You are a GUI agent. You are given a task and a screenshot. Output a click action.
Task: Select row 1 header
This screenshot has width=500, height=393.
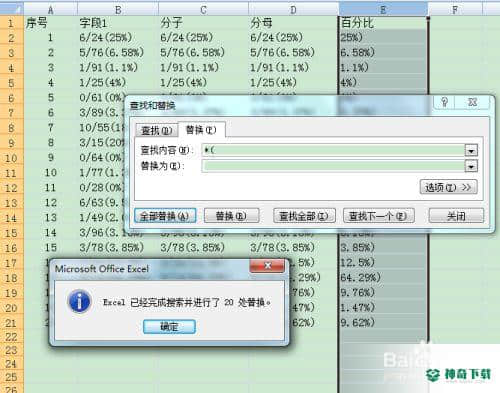click(x=12, y=23)
